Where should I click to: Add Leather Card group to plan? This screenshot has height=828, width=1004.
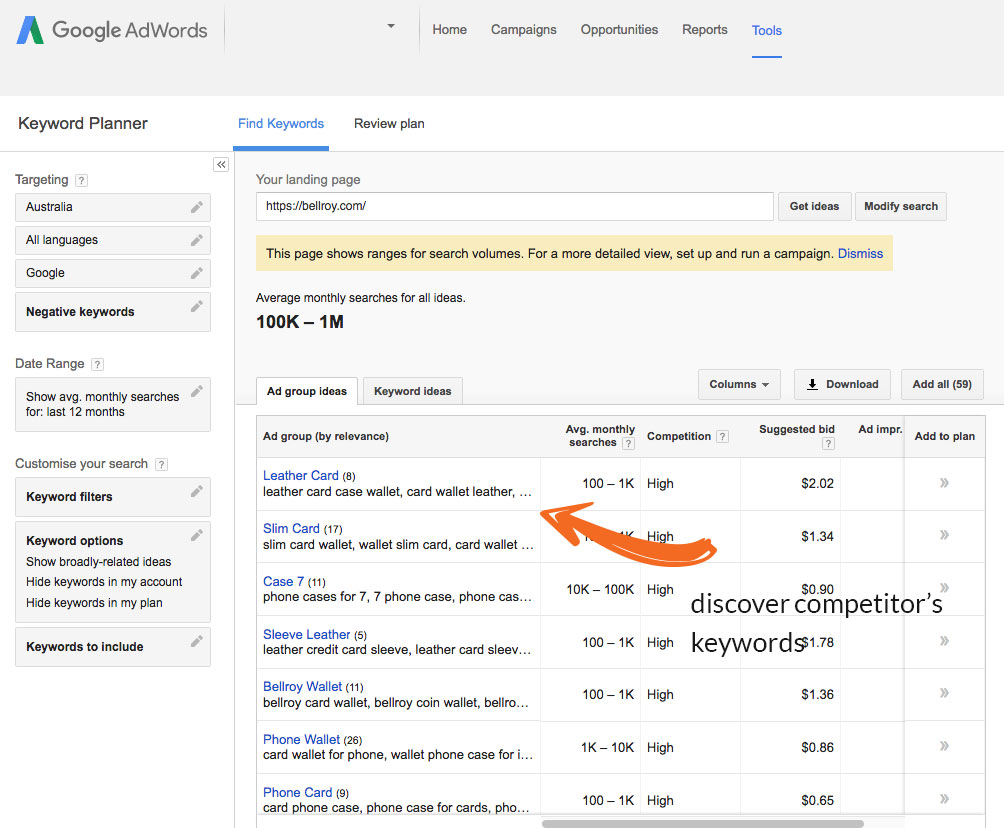click(944, 483)
